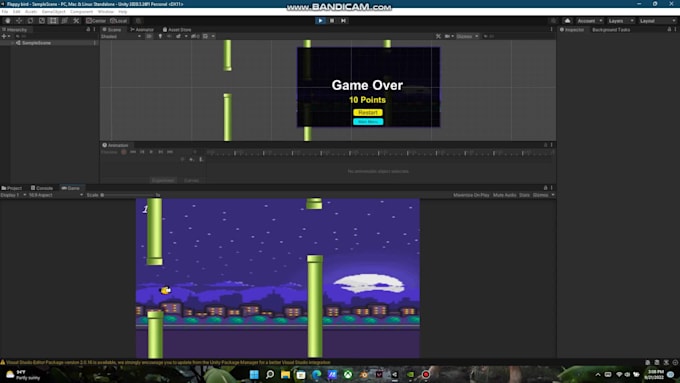Select the Rect transform tool
Screen dimensions: 680x383
click(x=53, y=21)
